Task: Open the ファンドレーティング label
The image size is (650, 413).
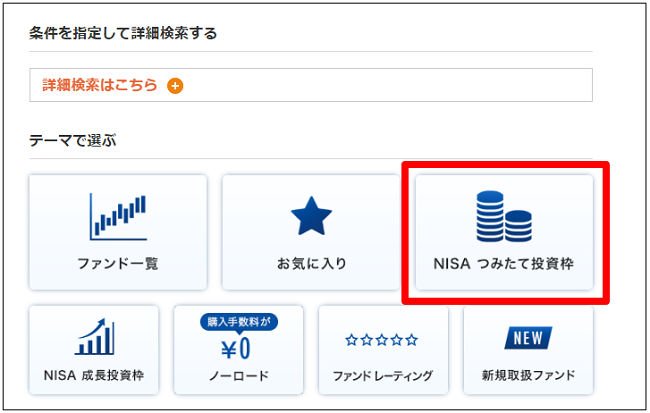Action: coord(383,376)
